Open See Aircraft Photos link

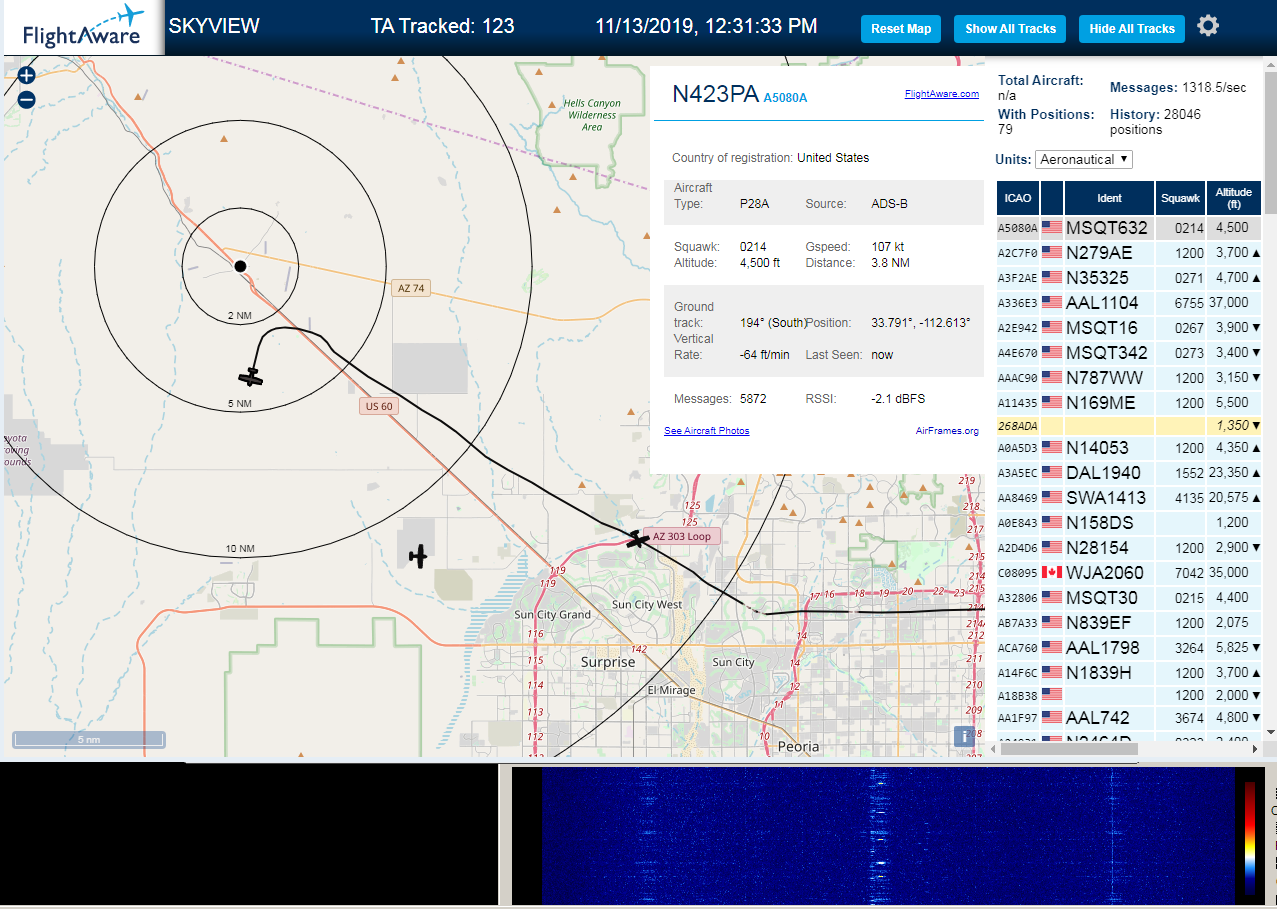[x=707, y=431]
